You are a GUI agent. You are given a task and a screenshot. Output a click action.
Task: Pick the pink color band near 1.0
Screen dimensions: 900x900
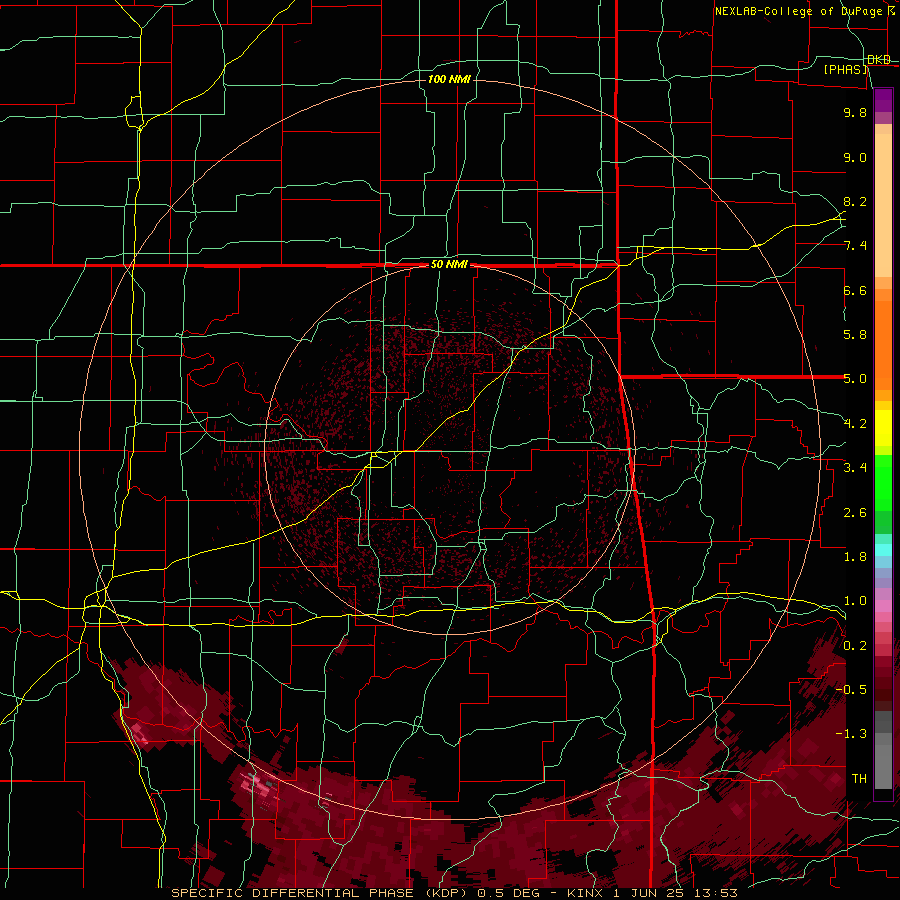(883, 606)
